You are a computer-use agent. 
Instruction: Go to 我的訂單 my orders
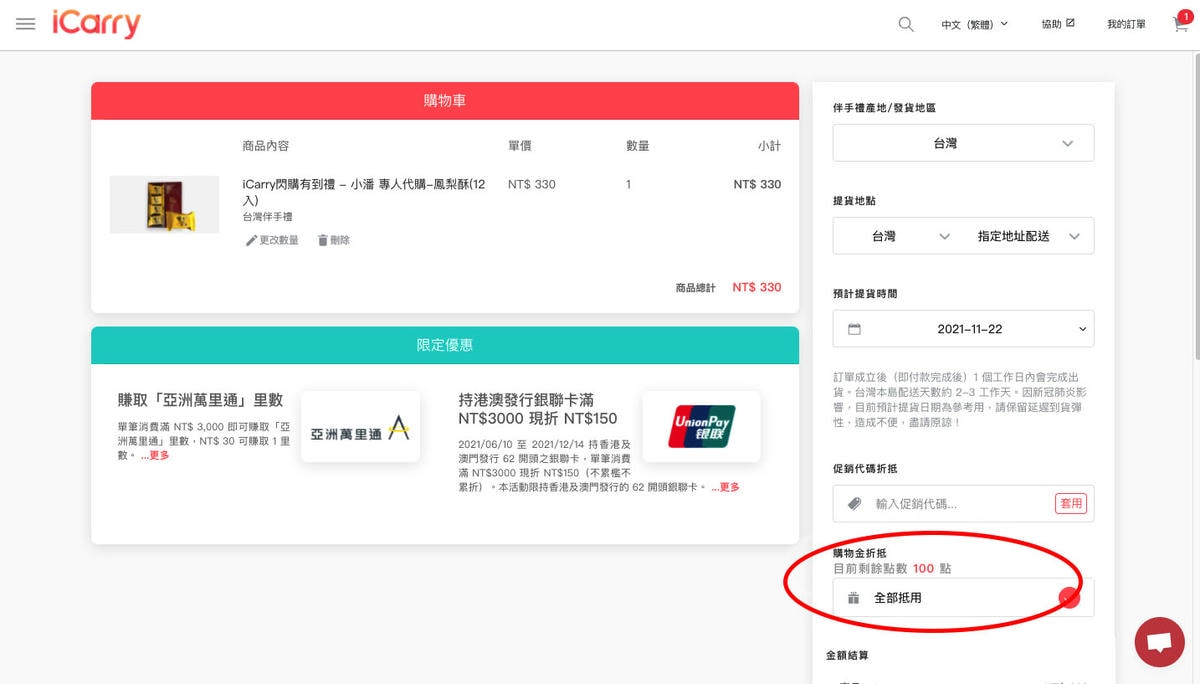coord(1126,24)
